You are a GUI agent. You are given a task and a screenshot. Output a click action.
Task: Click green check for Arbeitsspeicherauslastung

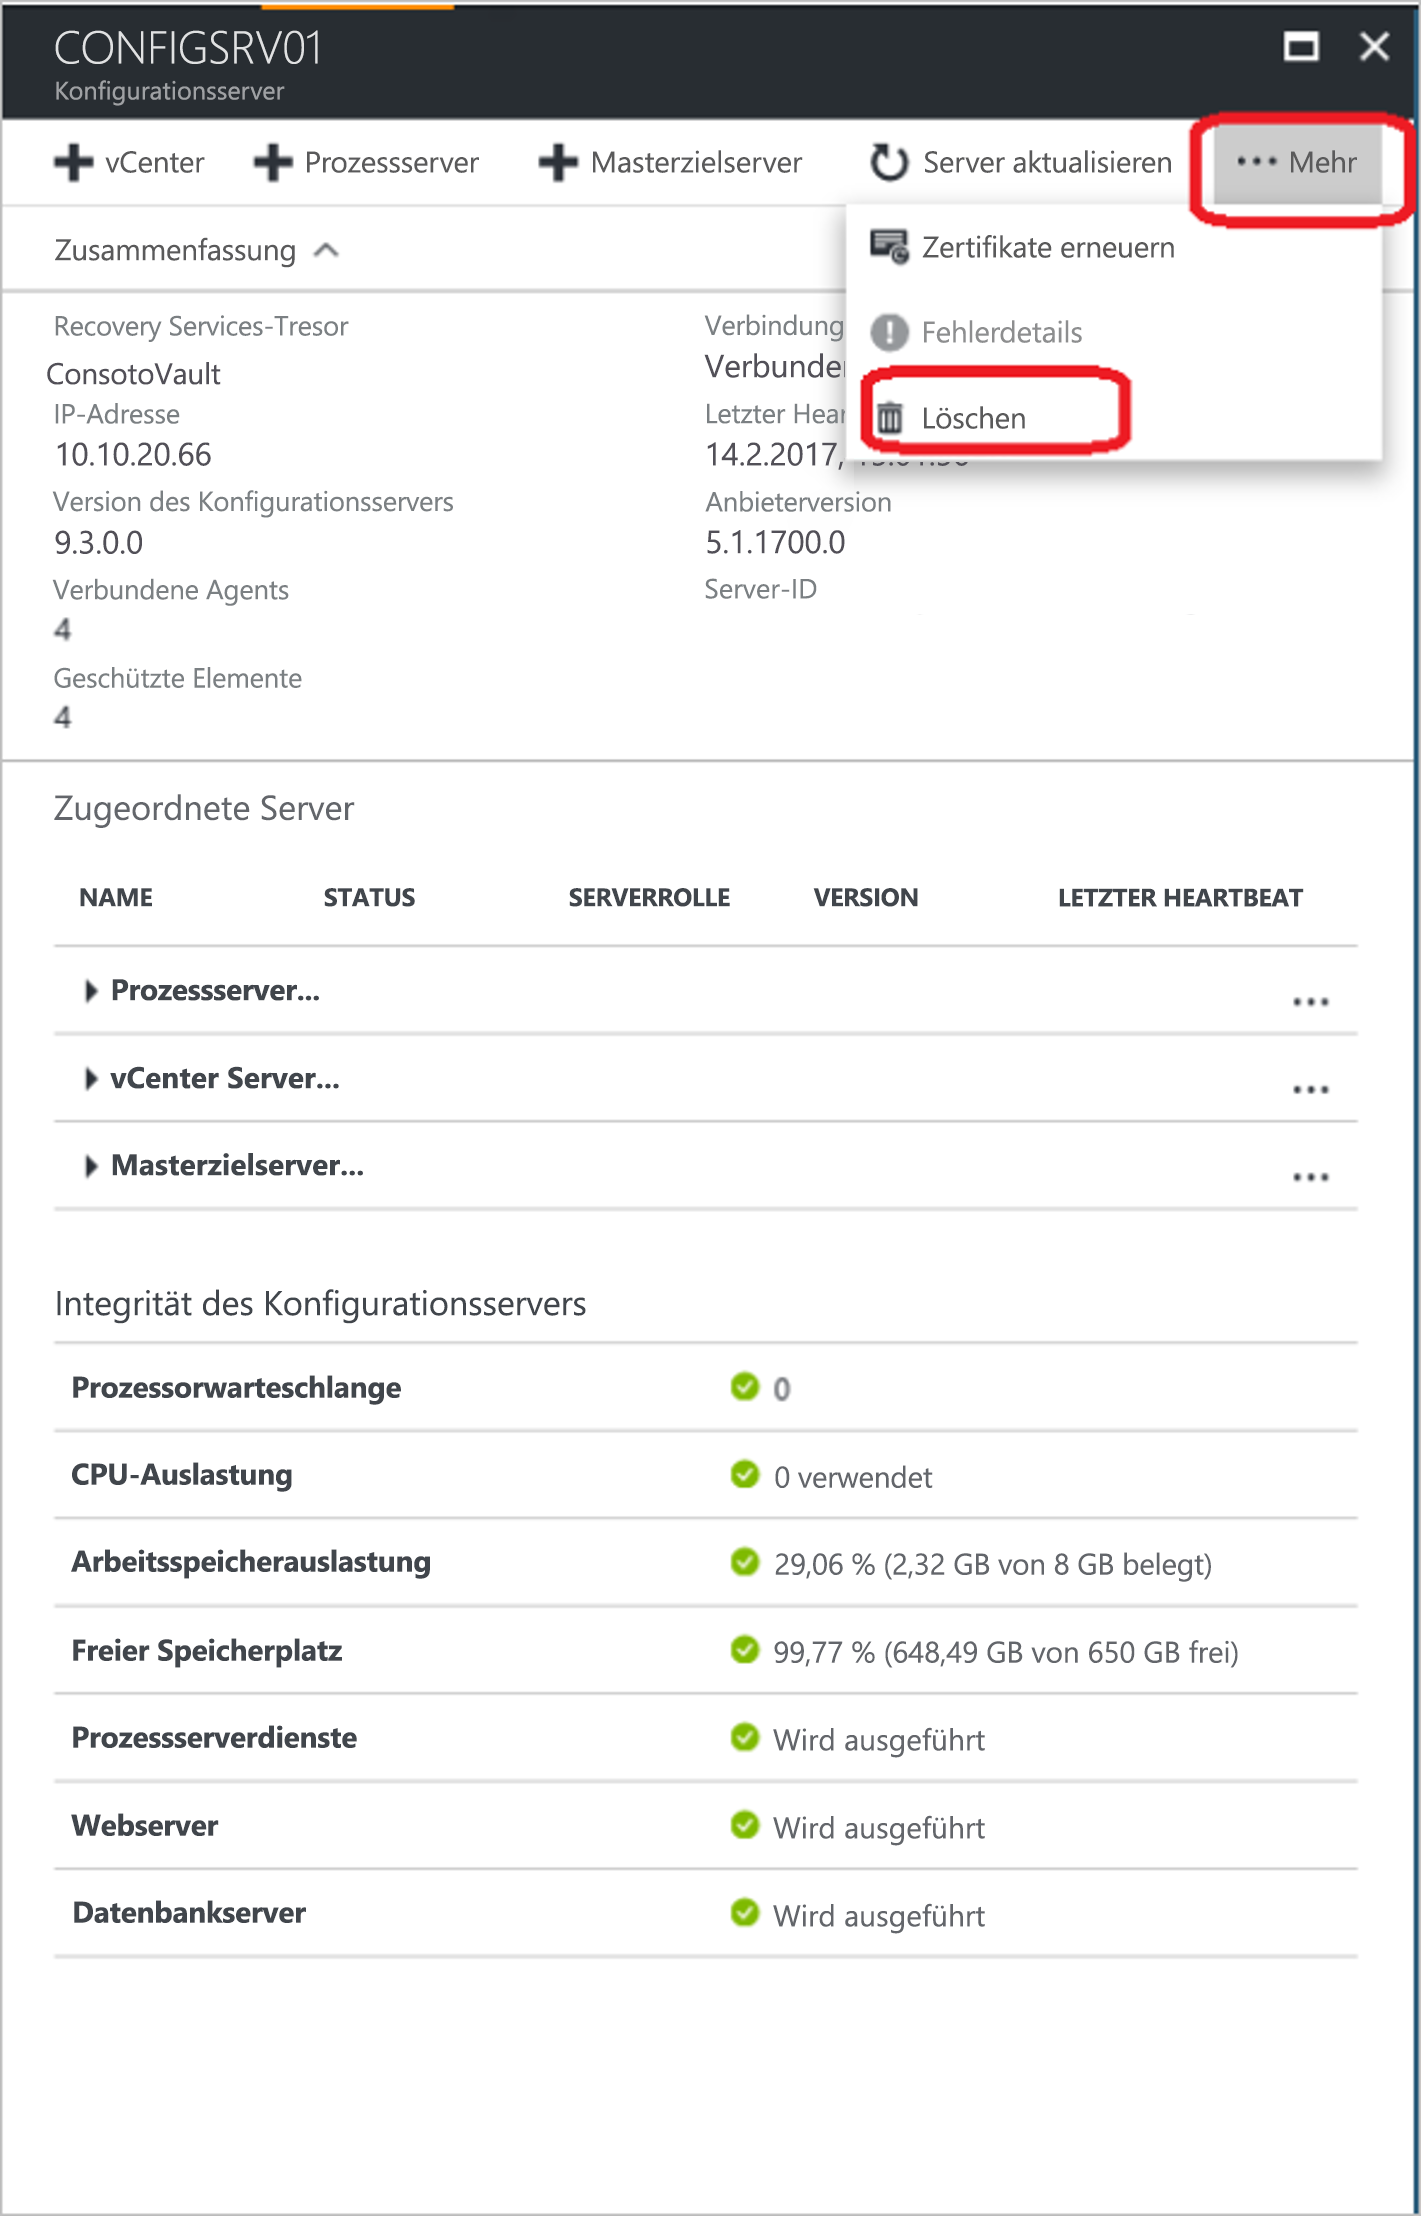pos(745,1561)
